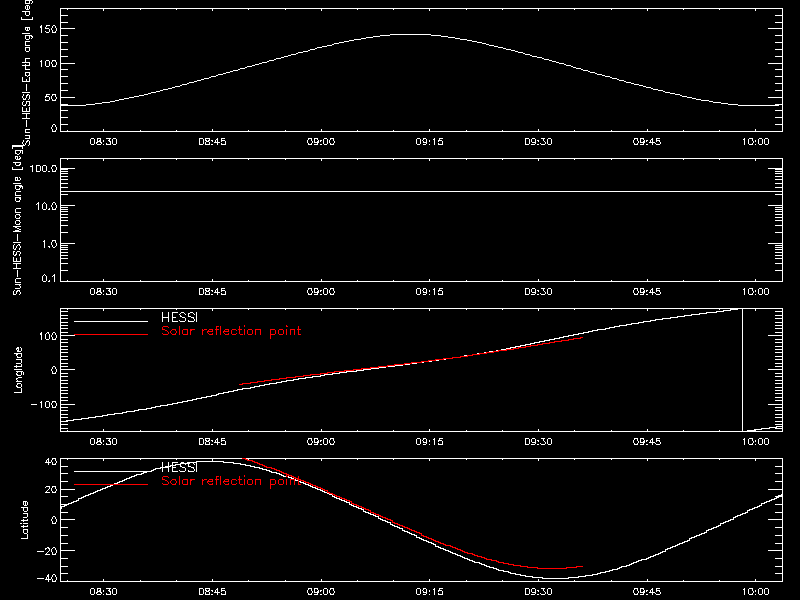
Task: Click 09:30 tick under Longitude plot
Action: 538,442
